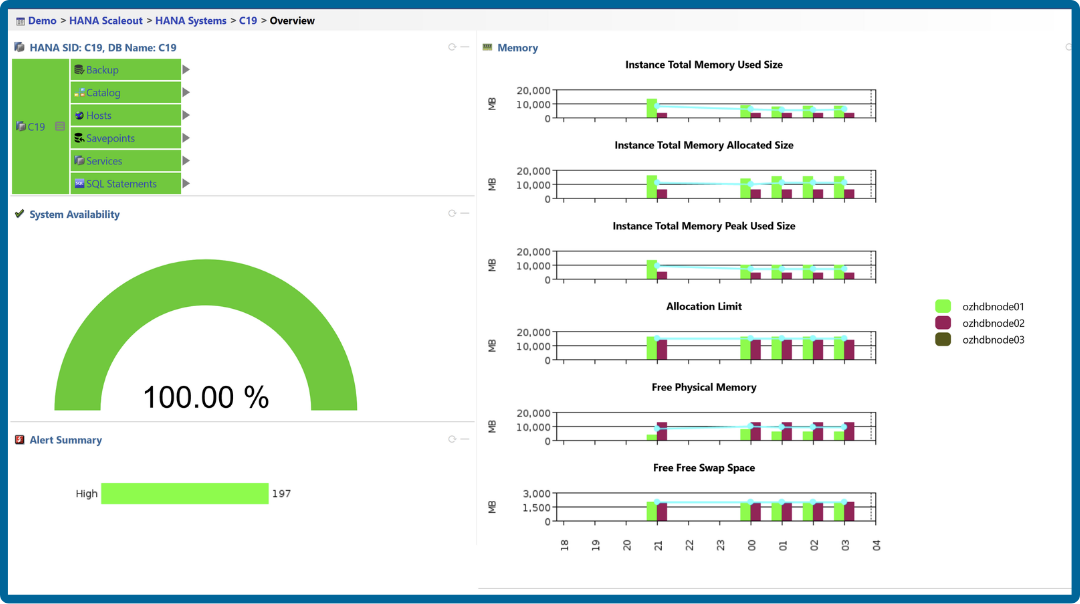Click the Hosts globe icon
Viewport: 1080px width, 604px height.
pos(79,115)
